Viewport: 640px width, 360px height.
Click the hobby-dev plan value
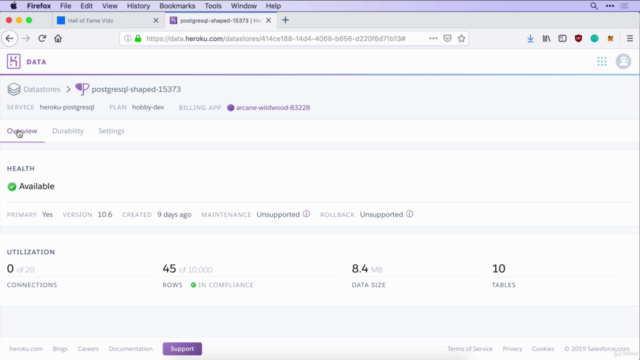pos(148,107)
